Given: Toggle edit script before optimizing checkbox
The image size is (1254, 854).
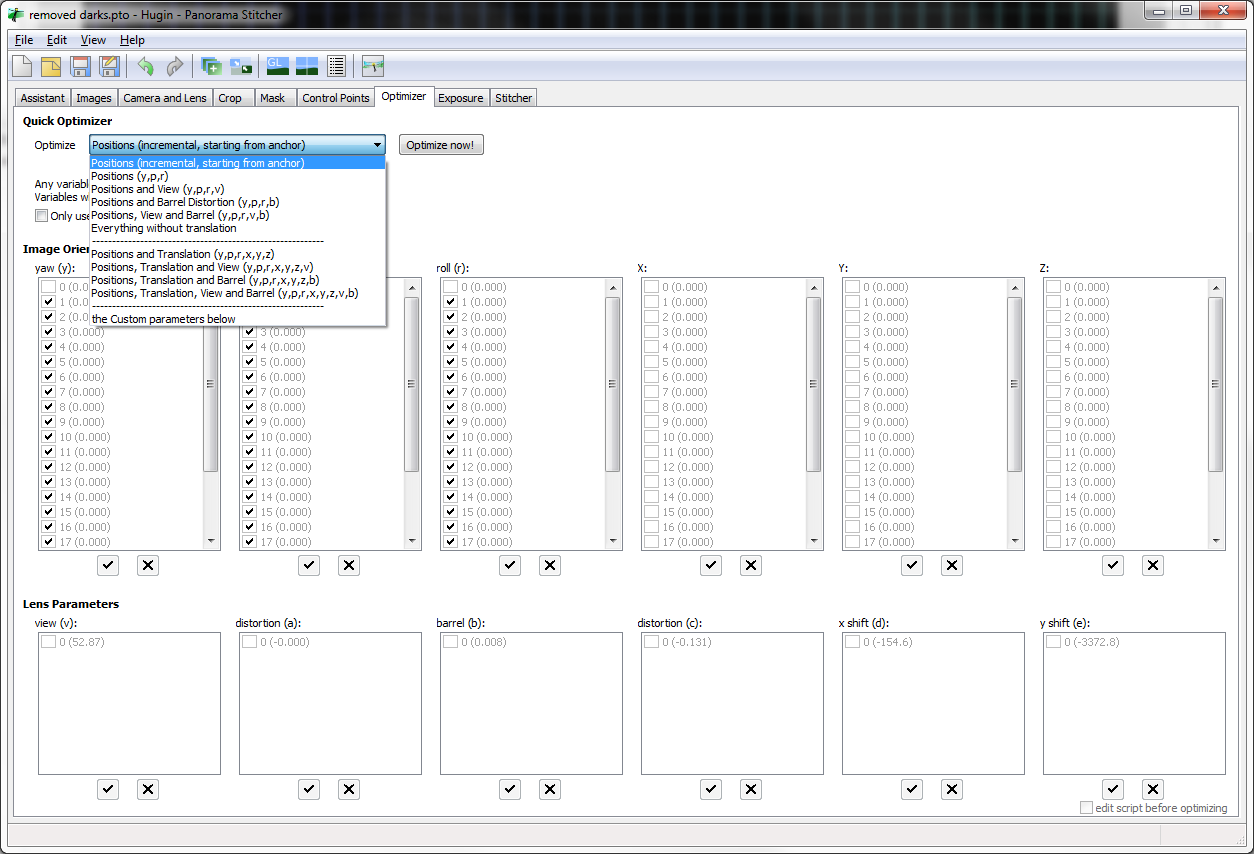Looking at the screenshot, I should pos(1086,808).
